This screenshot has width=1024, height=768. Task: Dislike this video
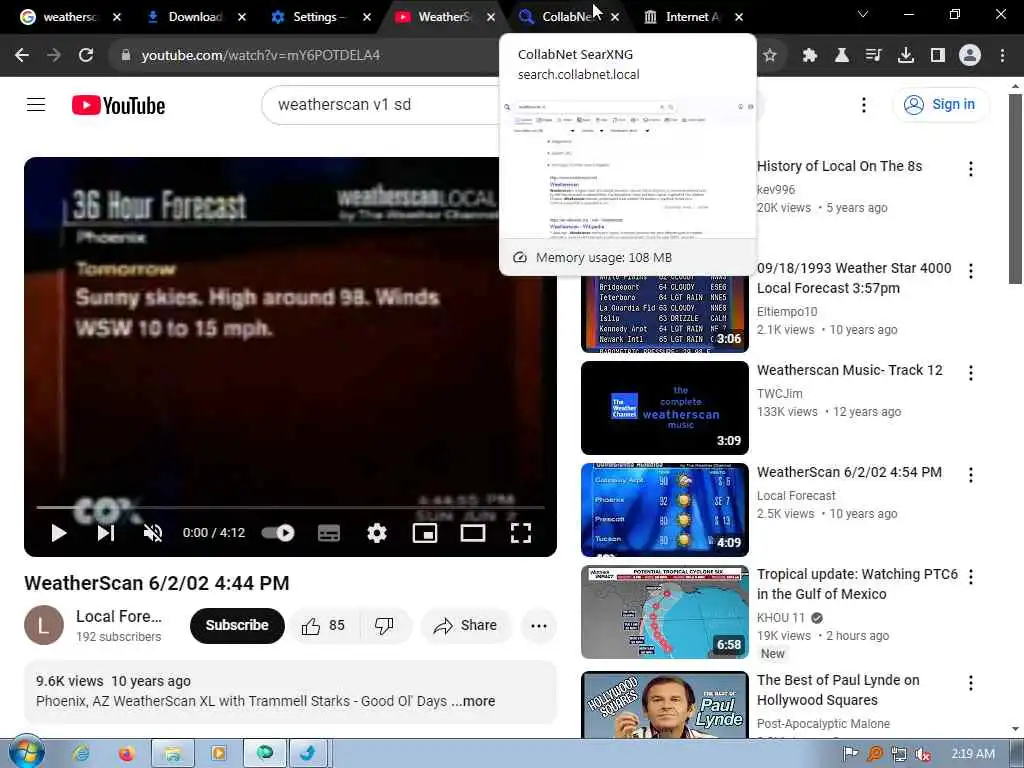click(x=384, y=626)
